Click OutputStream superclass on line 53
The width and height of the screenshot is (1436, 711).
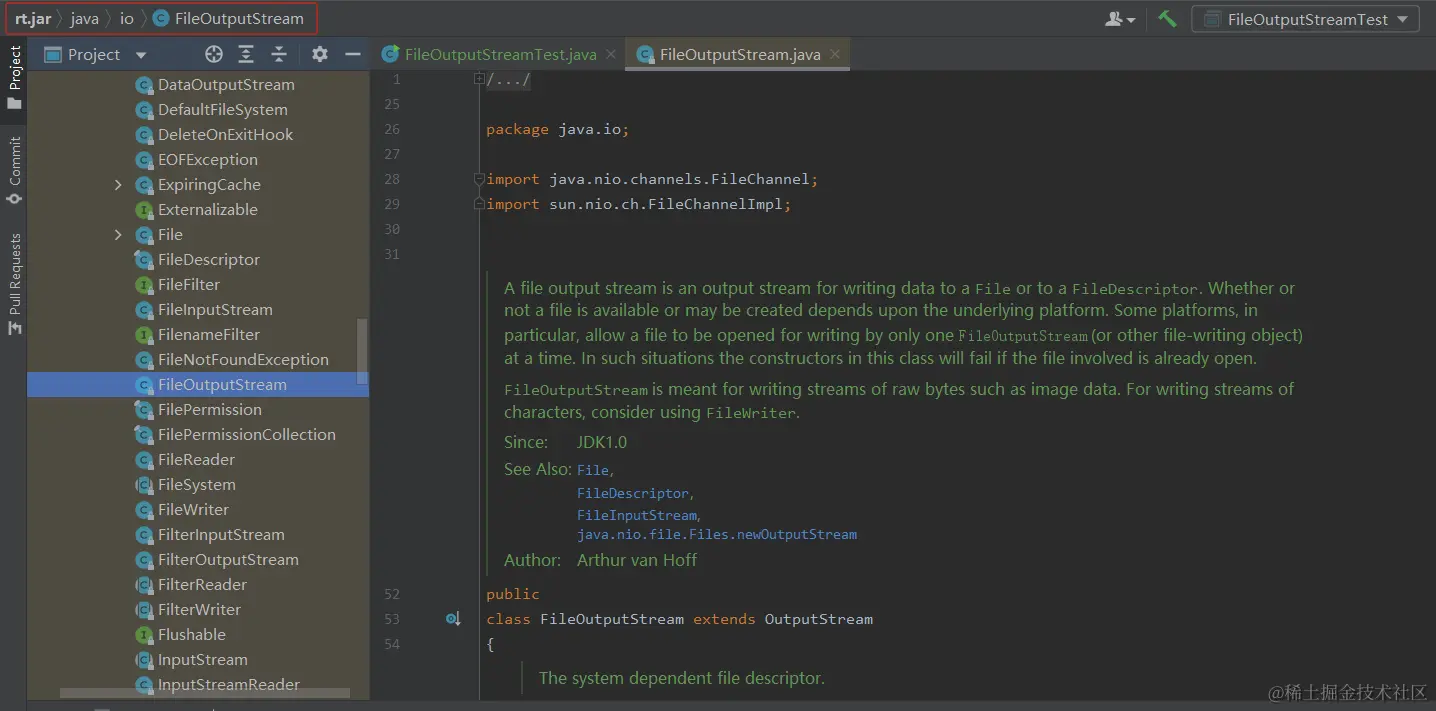819,619
